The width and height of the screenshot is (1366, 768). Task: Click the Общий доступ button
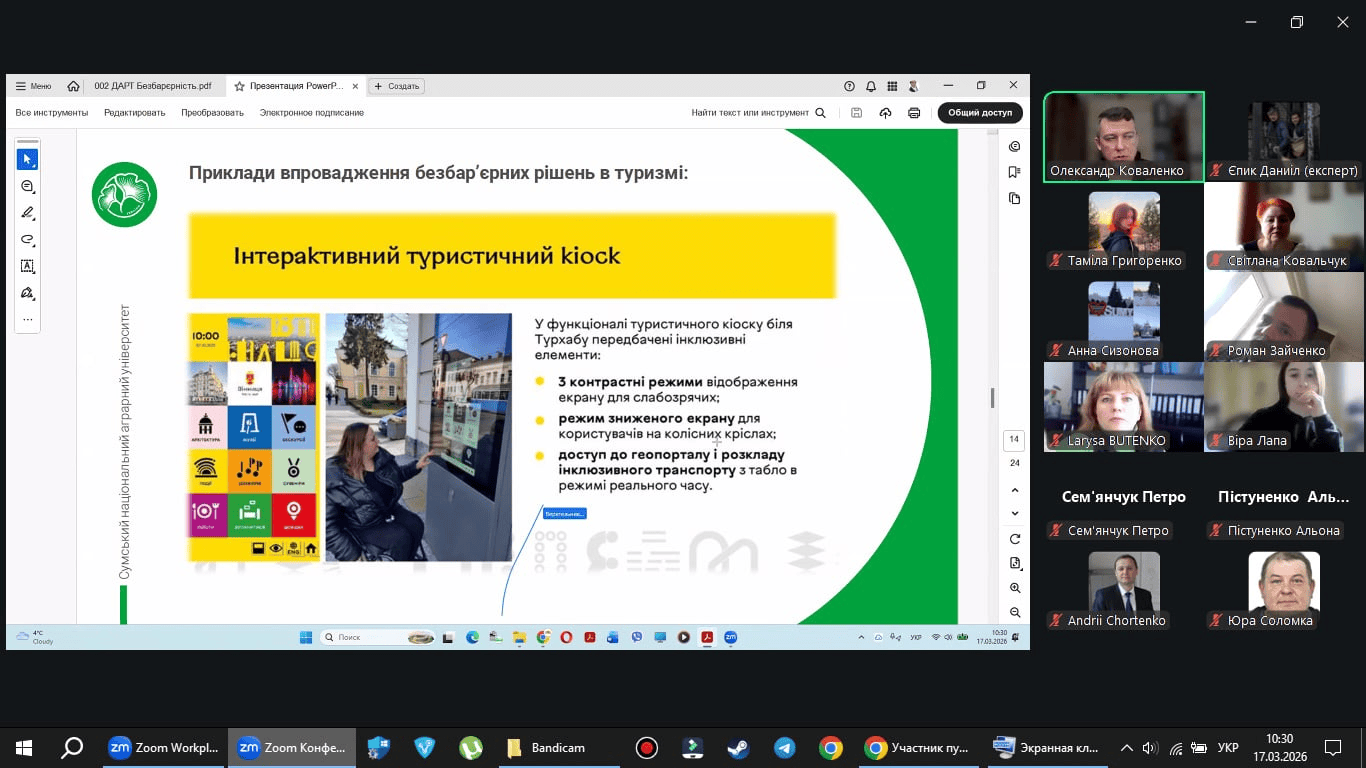(979, 113)
